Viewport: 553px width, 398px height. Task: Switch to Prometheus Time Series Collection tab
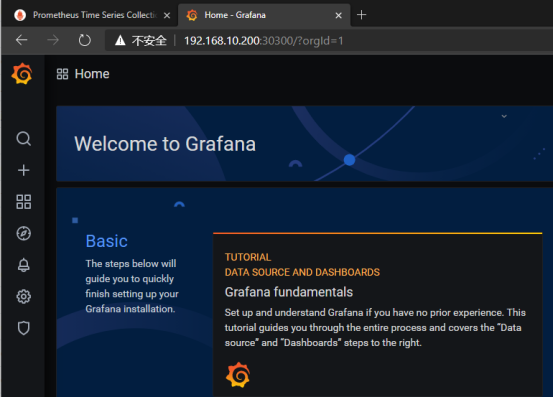click(x=90, y=15)
